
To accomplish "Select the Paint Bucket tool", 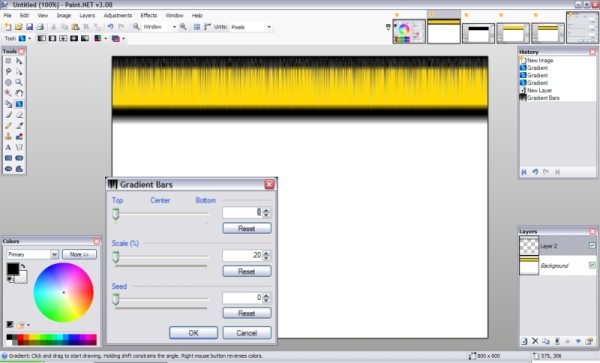I will click(8, 104).
